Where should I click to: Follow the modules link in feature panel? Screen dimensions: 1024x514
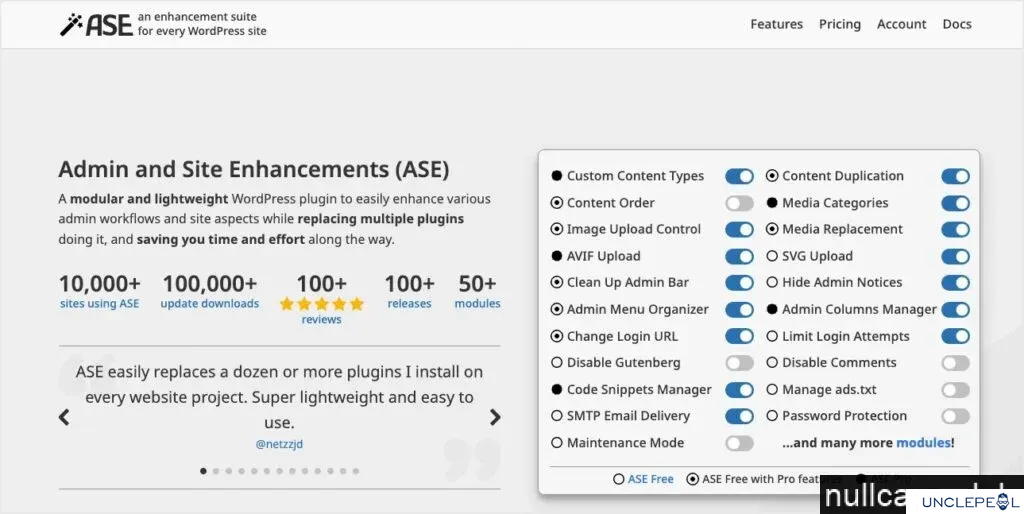[923, 443]
